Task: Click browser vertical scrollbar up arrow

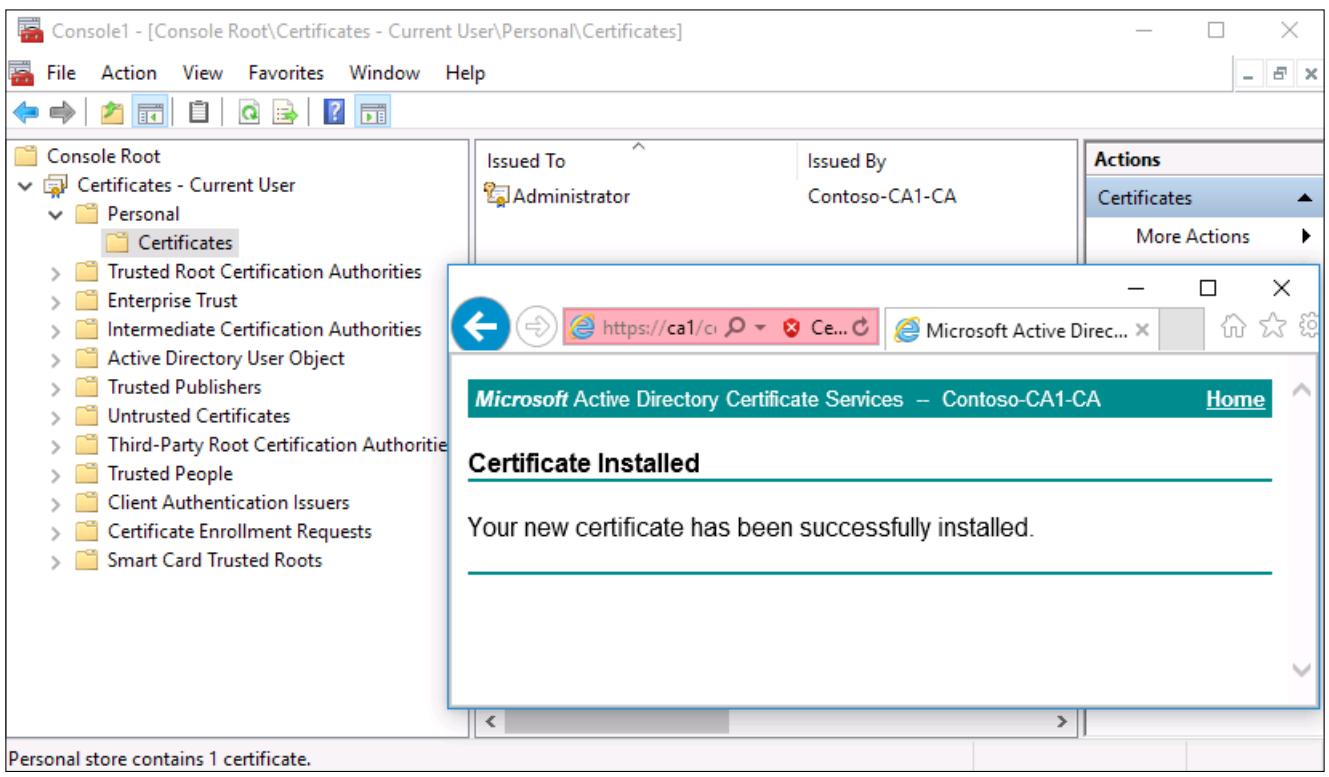Action: (1301, 391)
